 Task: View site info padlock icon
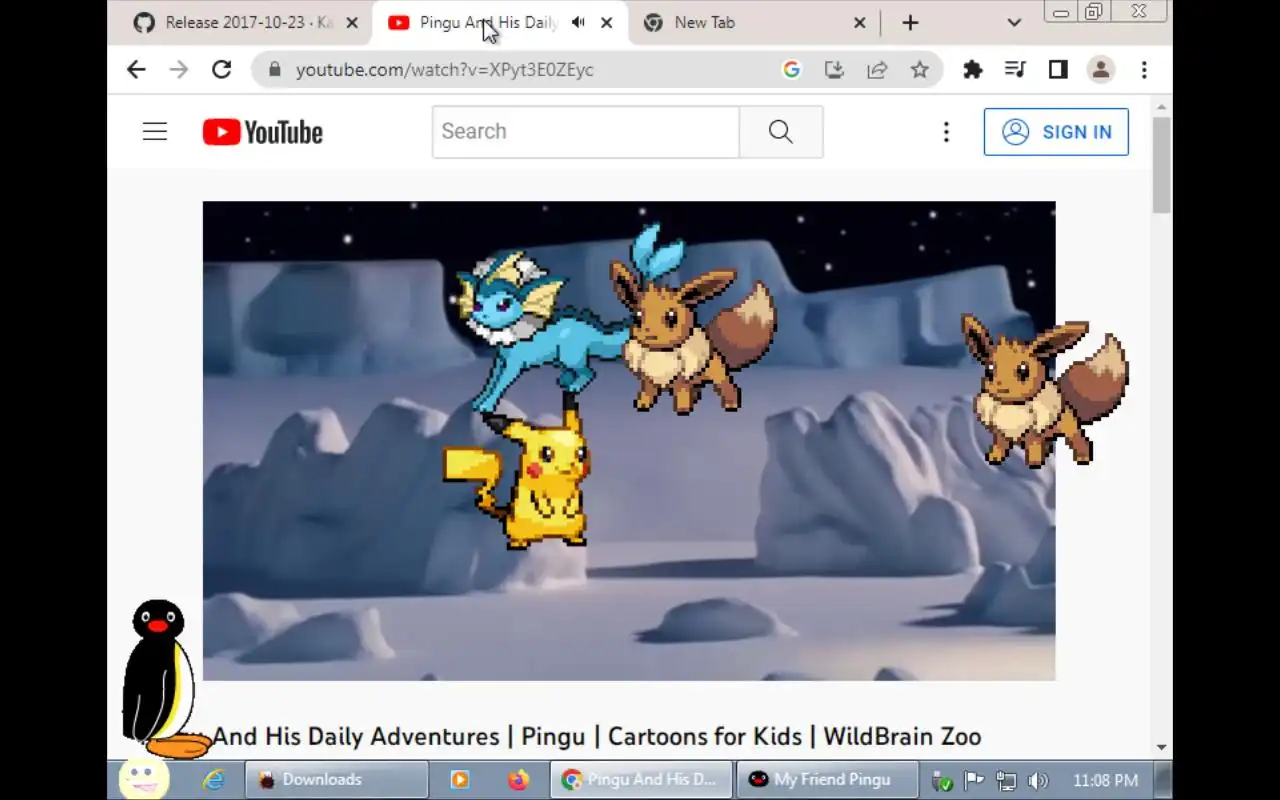click(274, 70)
